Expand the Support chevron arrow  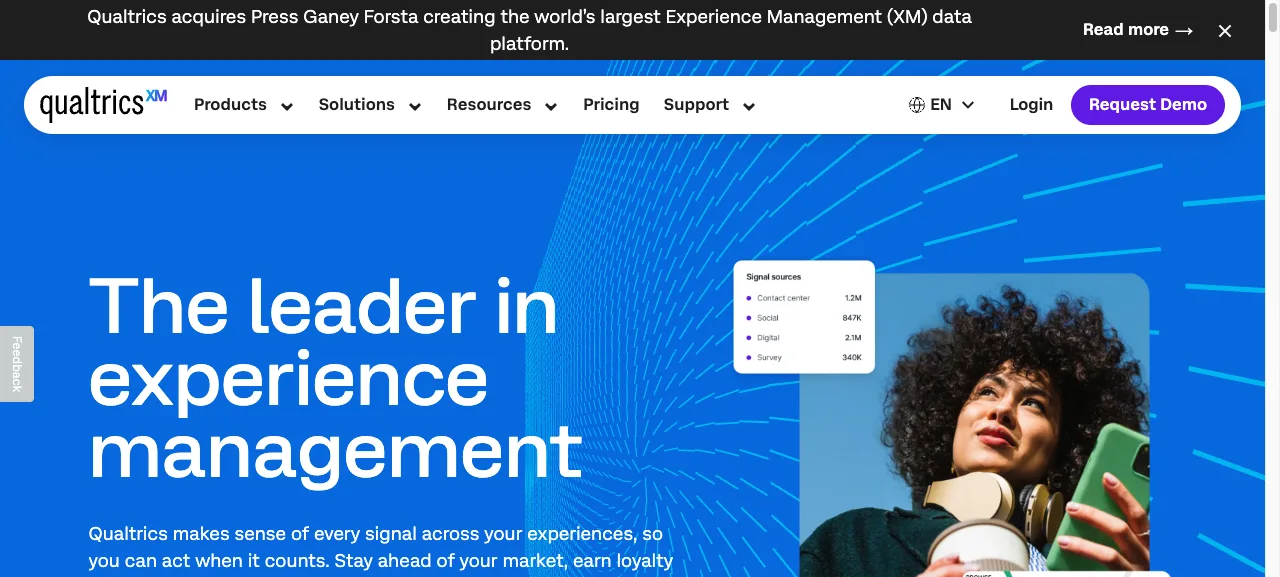[749, 106]
